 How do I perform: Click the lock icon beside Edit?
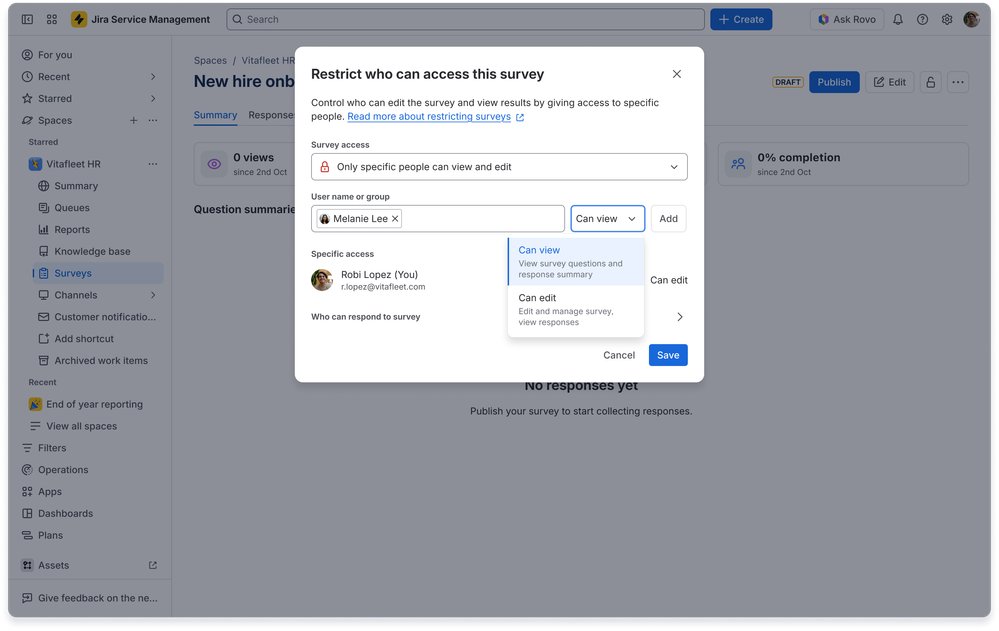click(930, 82)
